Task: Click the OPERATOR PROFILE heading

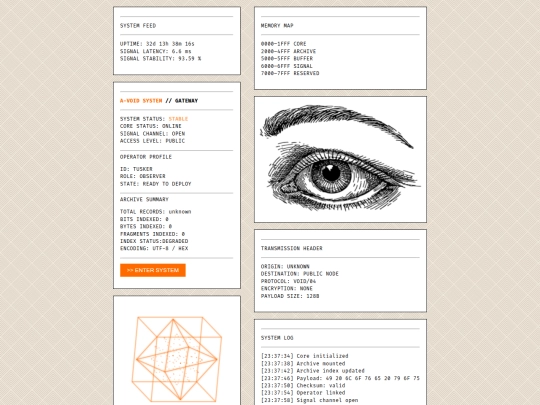Action: pyautogui.click(x=146, y=157)
